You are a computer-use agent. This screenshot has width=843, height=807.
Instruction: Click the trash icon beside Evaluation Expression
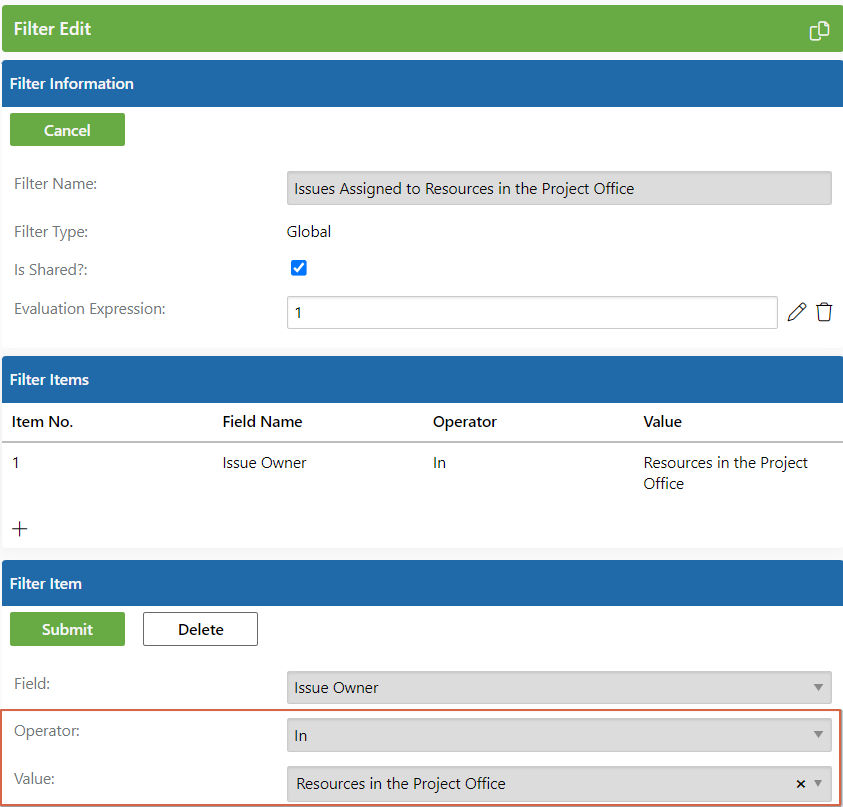coord(824,312)
